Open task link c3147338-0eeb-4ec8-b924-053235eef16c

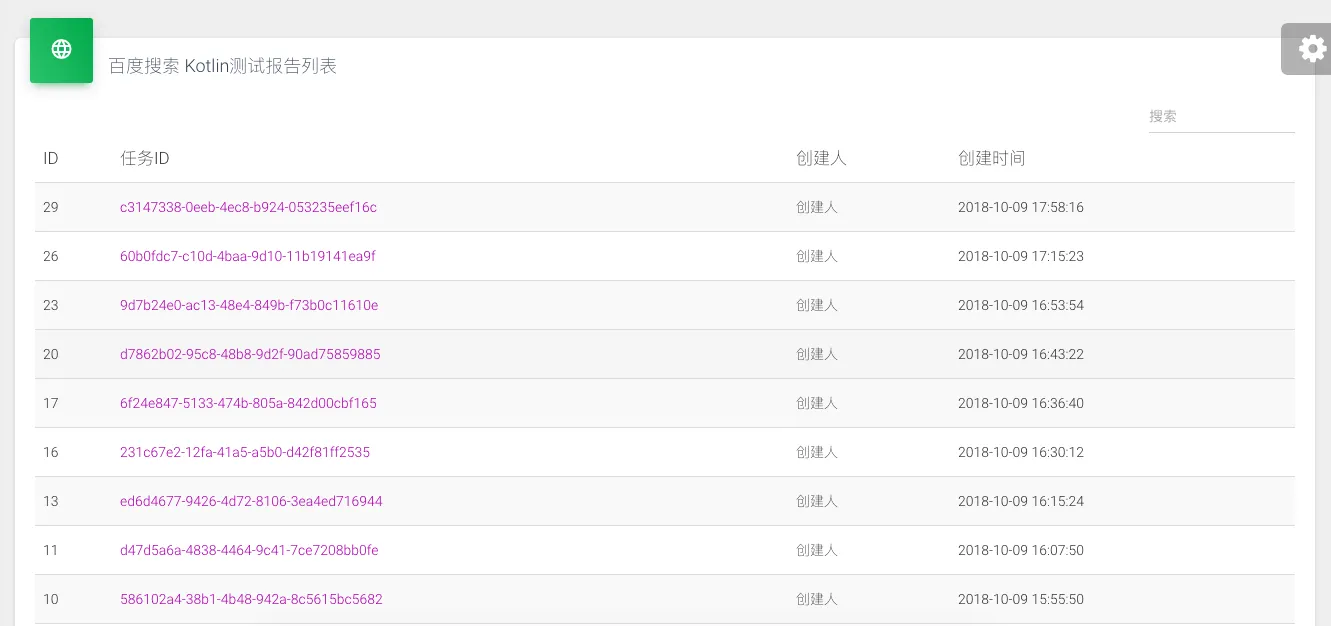pos(248,207)
